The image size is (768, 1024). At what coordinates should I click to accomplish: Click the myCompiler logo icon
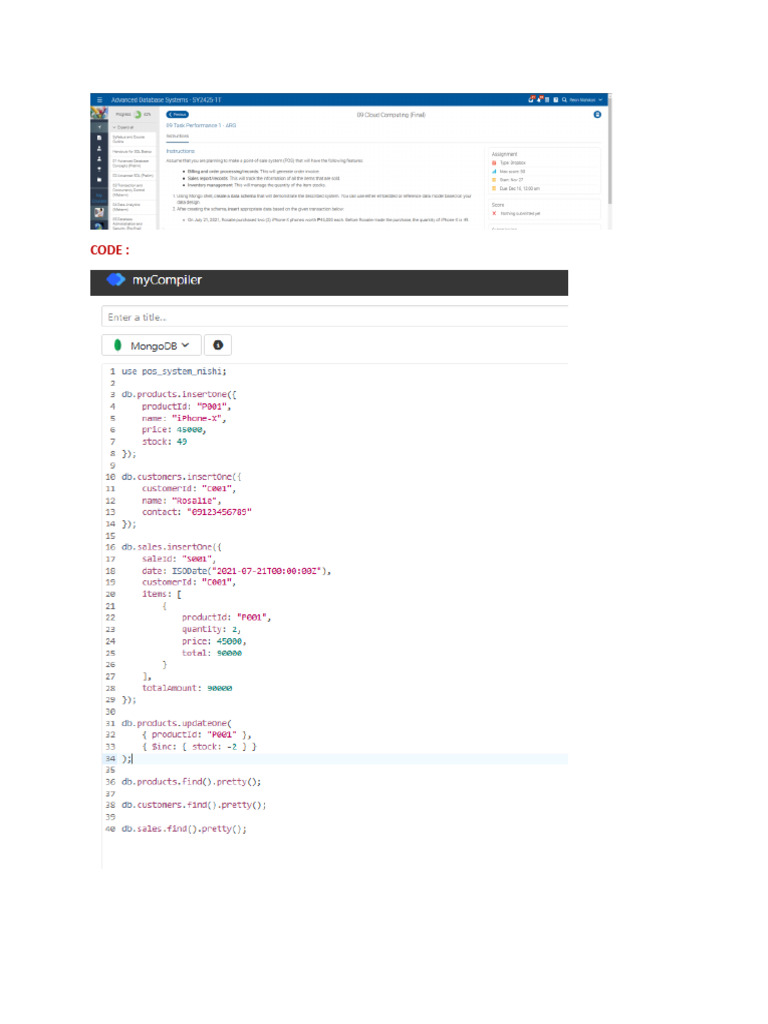pyautogui.click(x=116, y=280)
